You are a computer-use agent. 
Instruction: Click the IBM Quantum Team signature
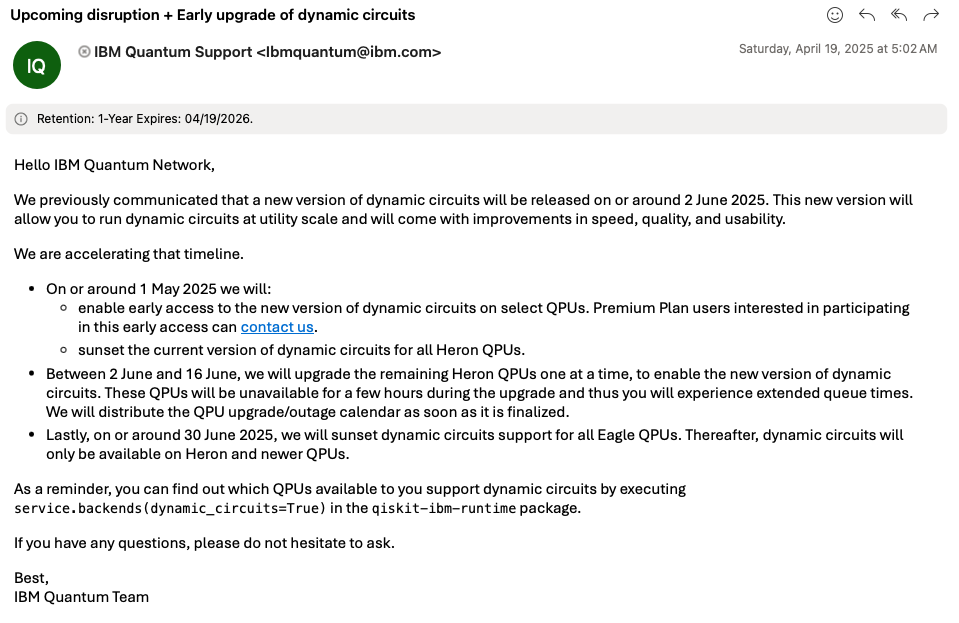coord(81,597)
